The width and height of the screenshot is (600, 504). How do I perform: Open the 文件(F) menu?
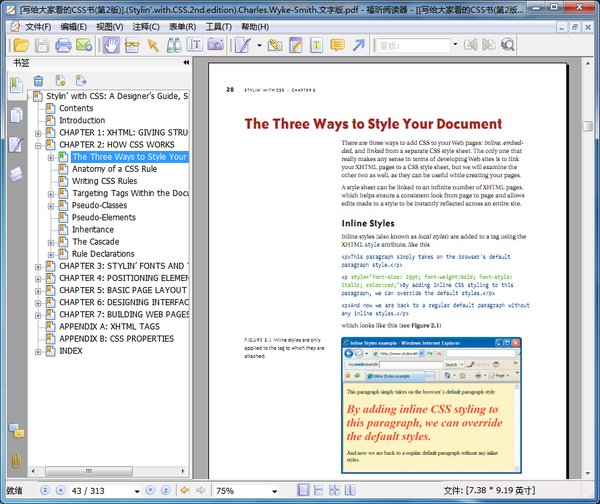pos(38,26)
